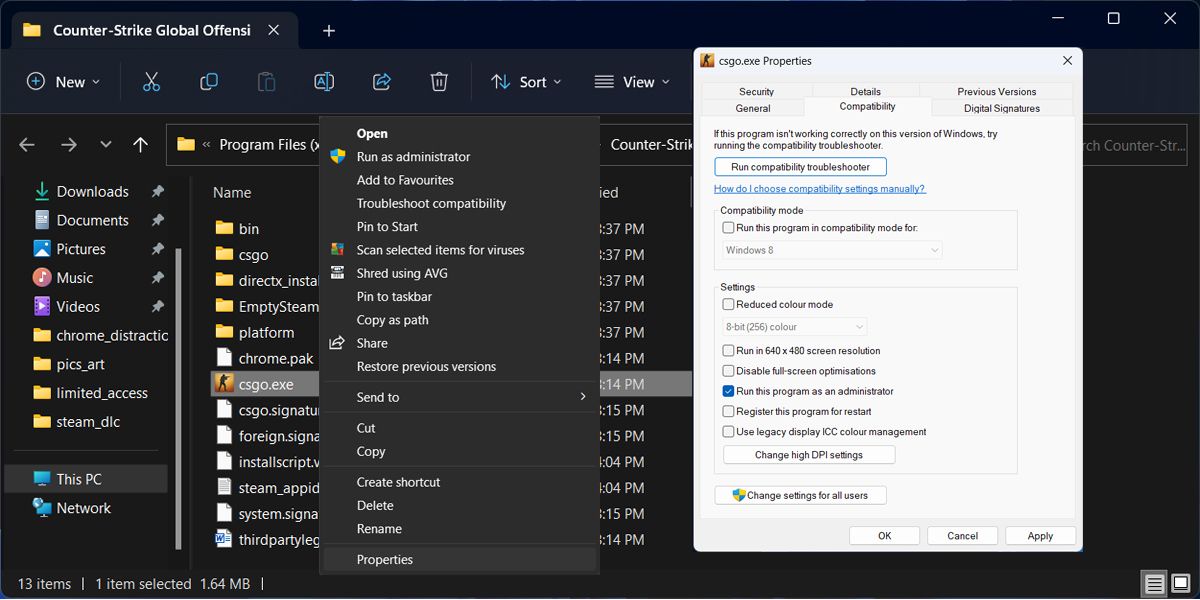Viewport: 1200px width, 600px height.
Task: Uncheck Run this program as an administrator
Action: click(728, 391)
